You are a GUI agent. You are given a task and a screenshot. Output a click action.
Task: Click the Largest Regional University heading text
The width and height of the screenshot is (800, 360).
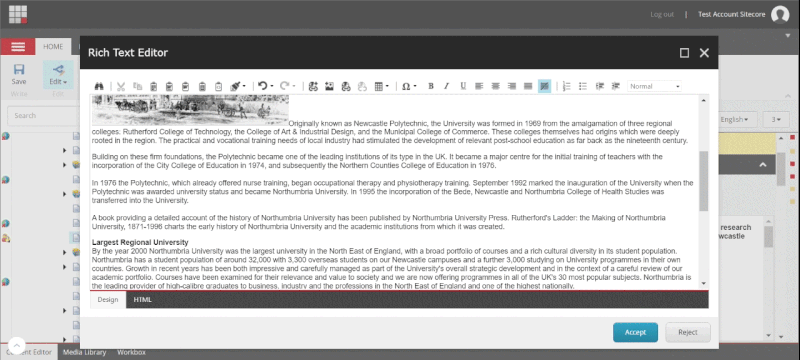pos(140,242)
